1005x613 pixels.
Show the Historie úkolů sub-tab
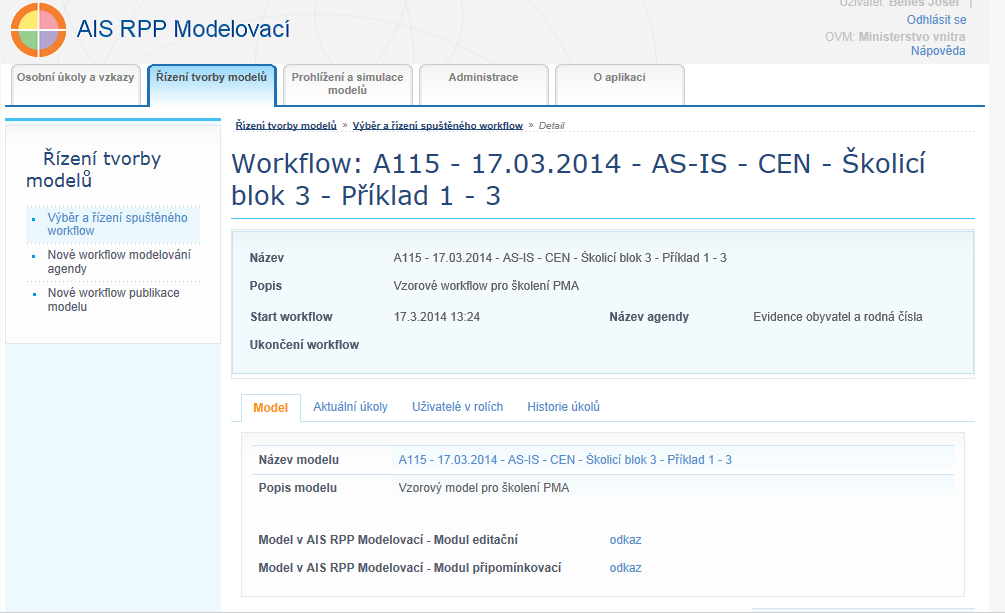point(563,407)
